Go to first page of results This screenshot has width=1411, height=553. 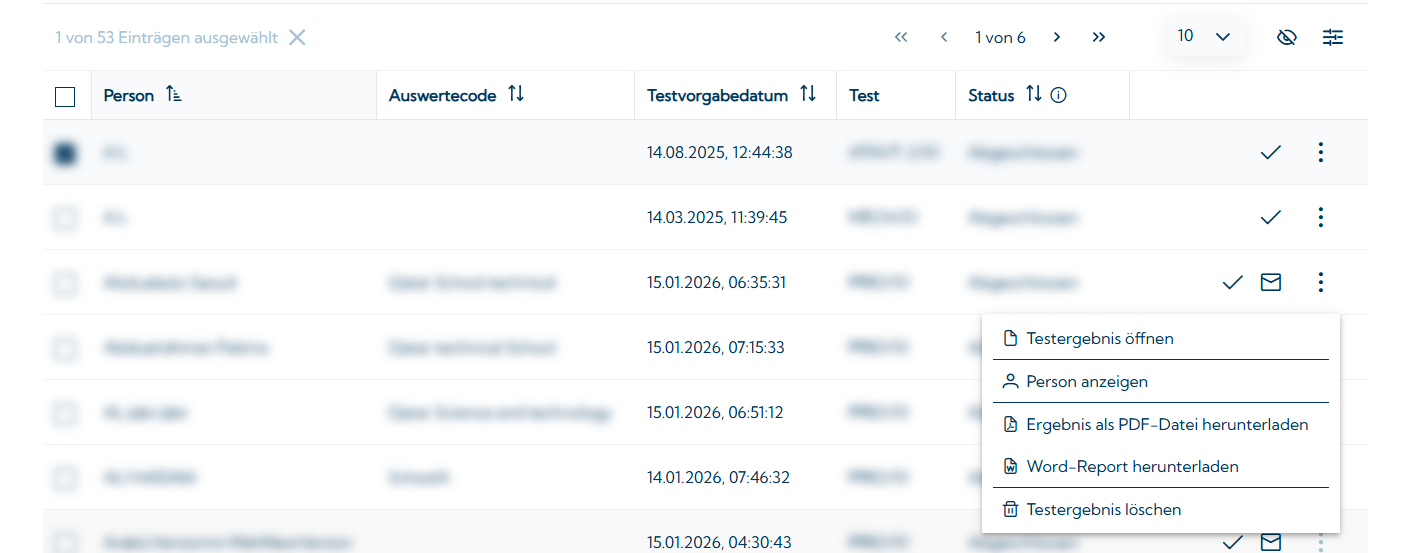(x=901, y=38)
